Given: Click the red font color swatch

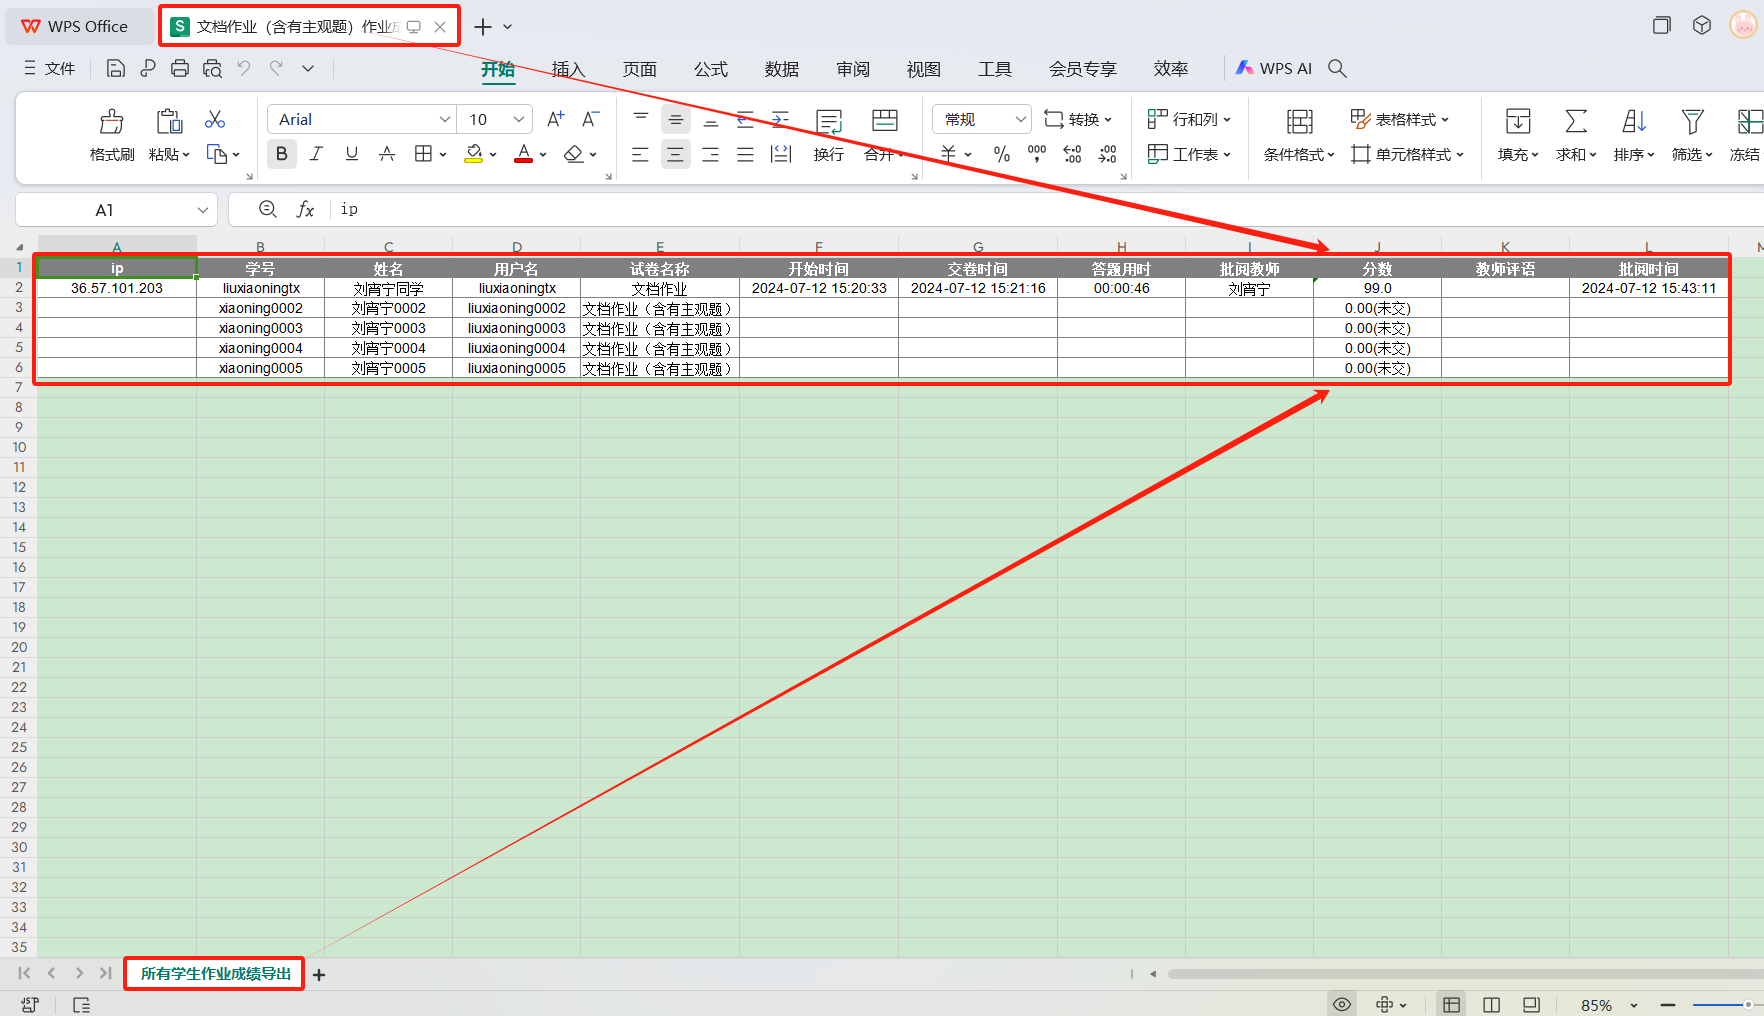Looking at the screenshot, I should (523, 154).
